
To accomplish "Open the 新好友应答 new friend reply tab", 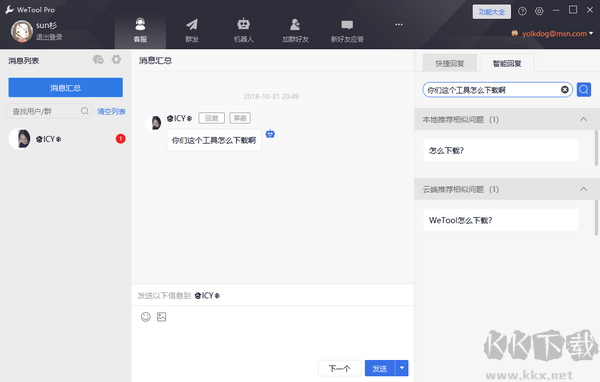I will click(347, 30).
